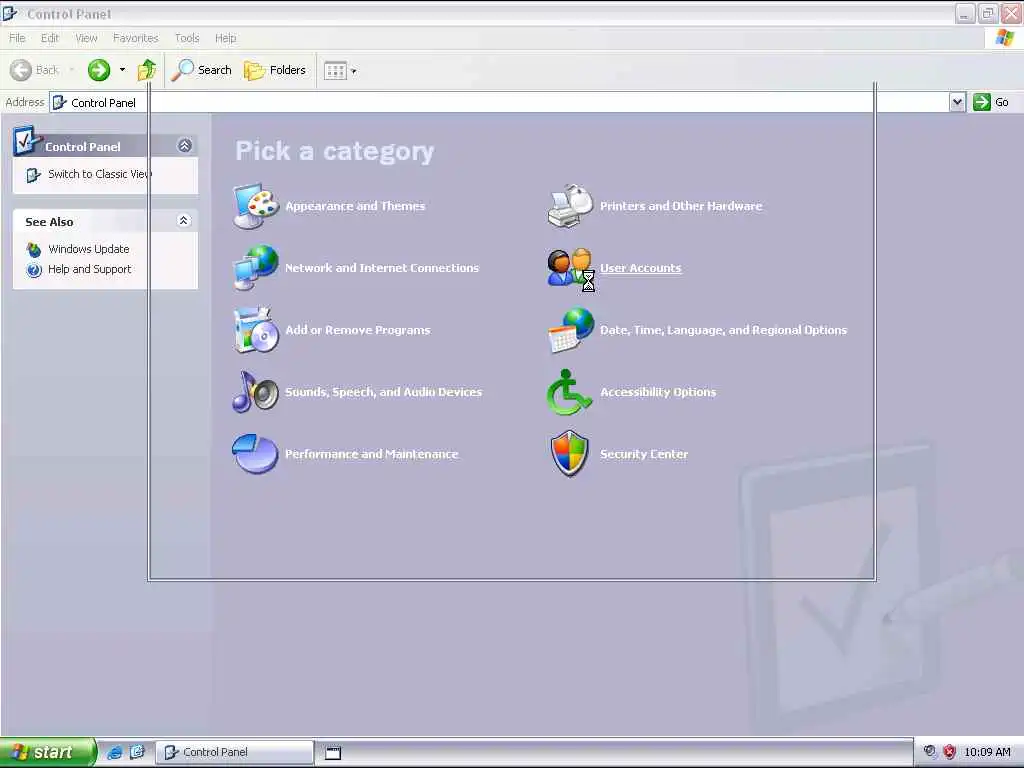
Task: Click the Sounds, Speech, and Audio Devices icon
Action: coord(255,392)
